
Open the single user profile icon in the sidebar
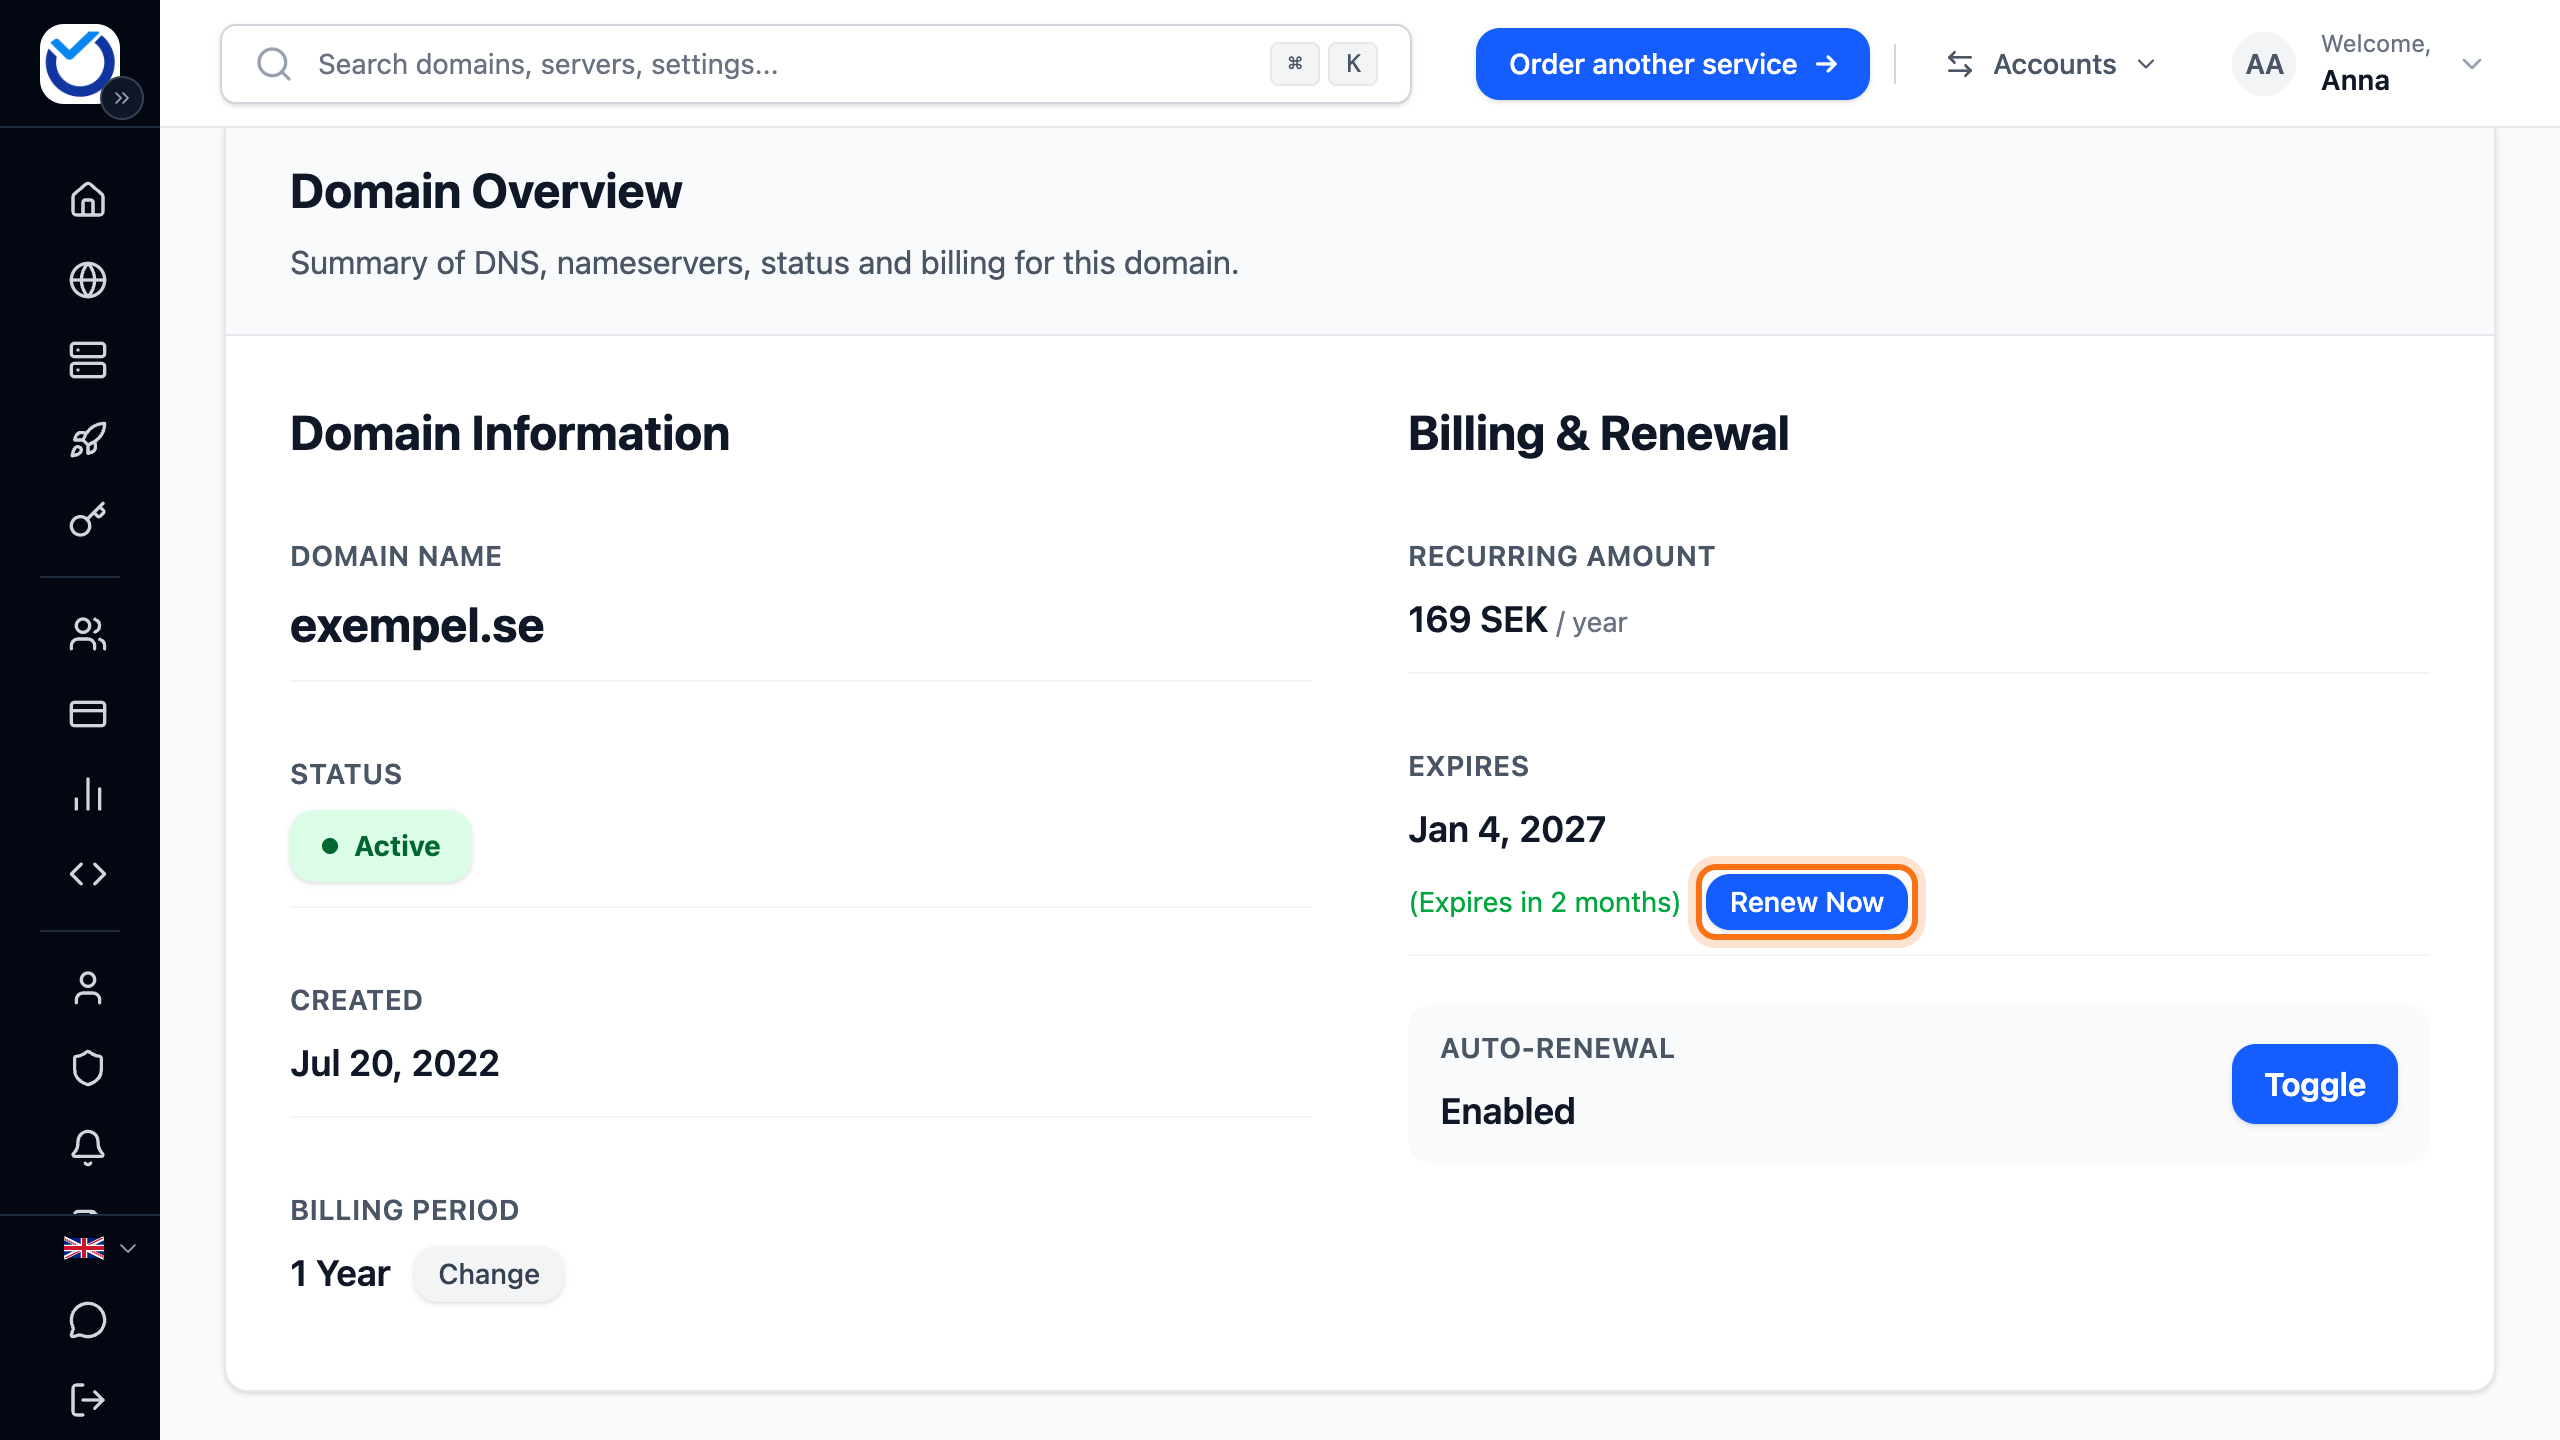point(88,988)
